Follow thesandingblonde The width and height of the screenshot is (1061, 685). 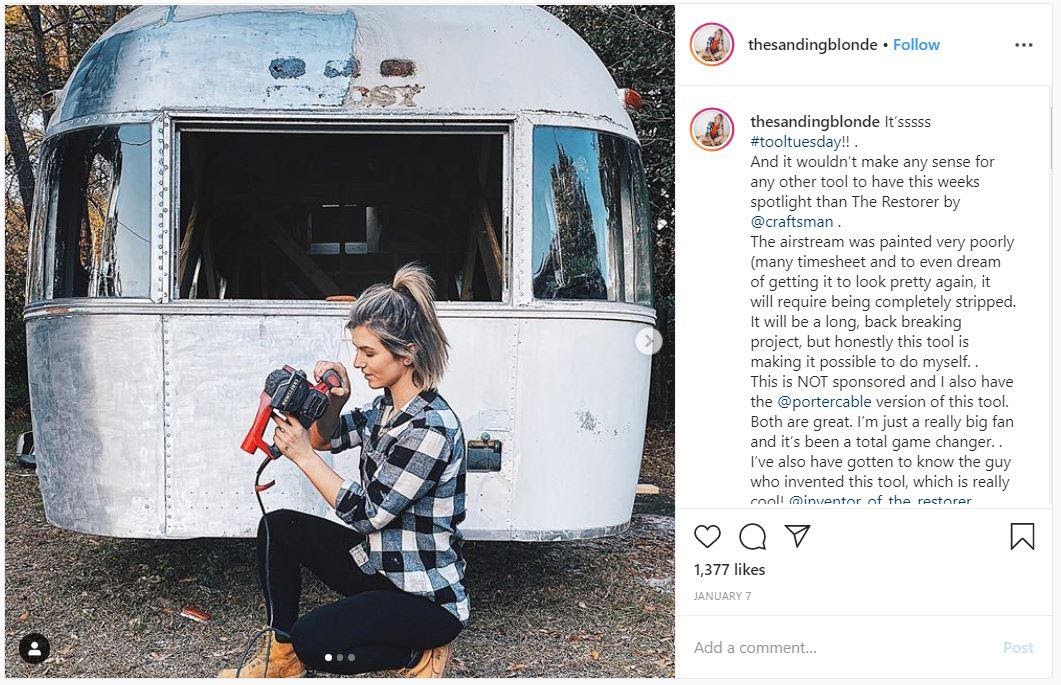pos(916,45)
